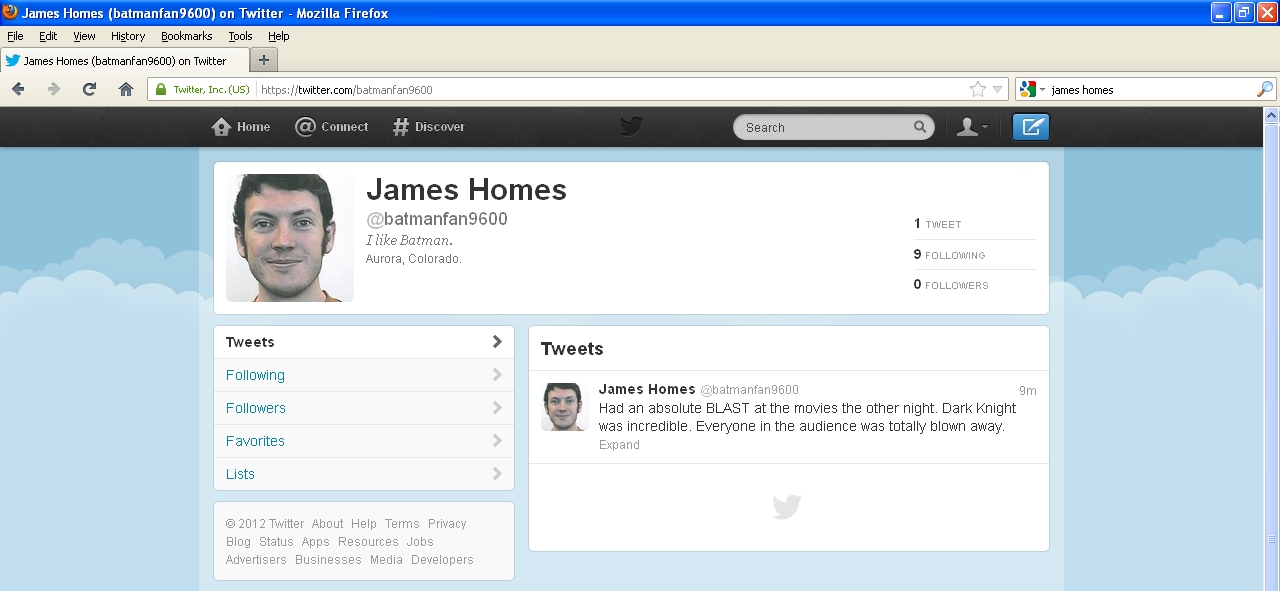
Task: Open the footer Help link
Action: click(364, 524)
